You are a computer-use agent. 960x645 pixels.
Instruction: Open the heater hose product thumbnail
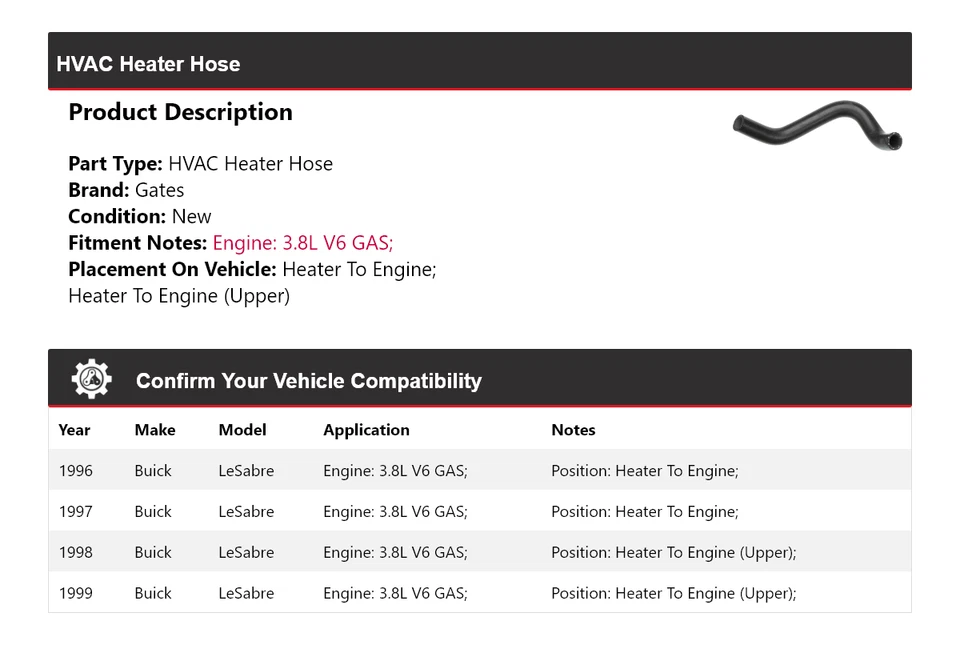[x=817, y=126]
